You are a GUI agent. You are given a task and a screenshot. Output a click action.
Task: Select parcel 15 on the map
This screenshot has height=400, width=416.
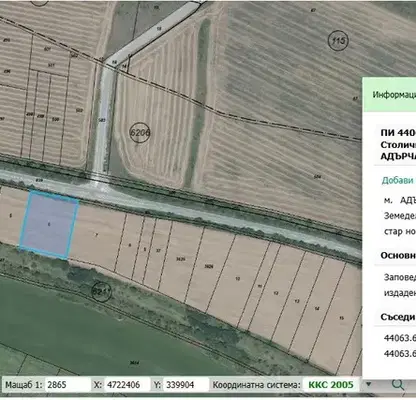tap(341, 318)
